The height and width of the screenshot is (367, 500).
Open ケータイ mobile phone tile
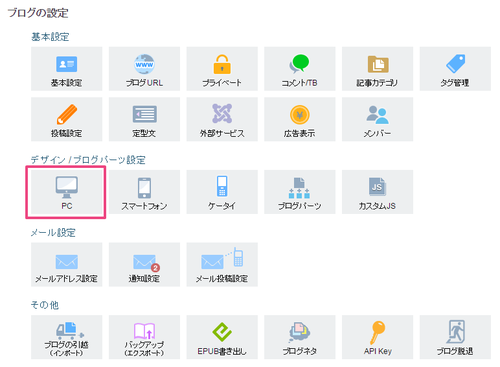point(222,192)
